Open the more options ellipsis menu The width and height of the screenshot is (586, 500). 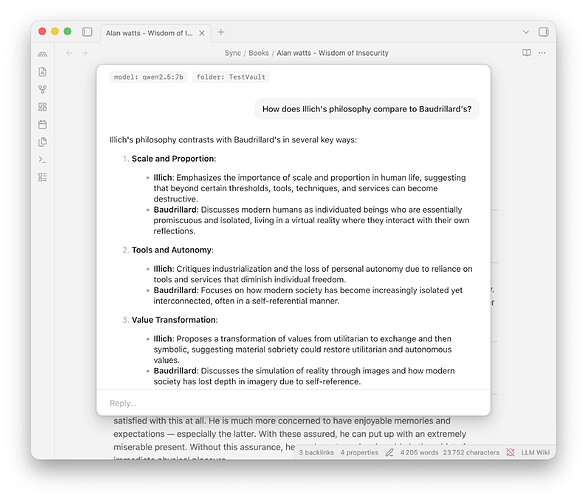click(x=542, y=53)
